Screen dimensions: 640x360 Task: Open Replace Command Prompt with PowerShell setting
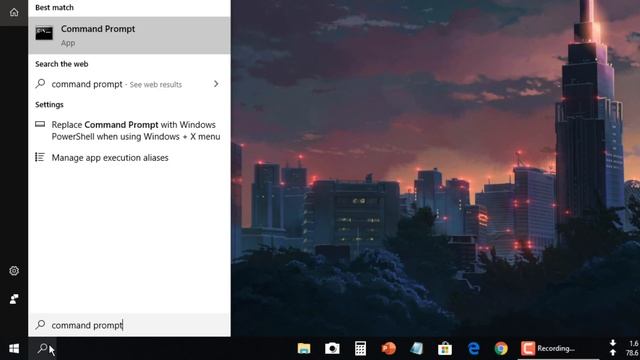point(129,131)
